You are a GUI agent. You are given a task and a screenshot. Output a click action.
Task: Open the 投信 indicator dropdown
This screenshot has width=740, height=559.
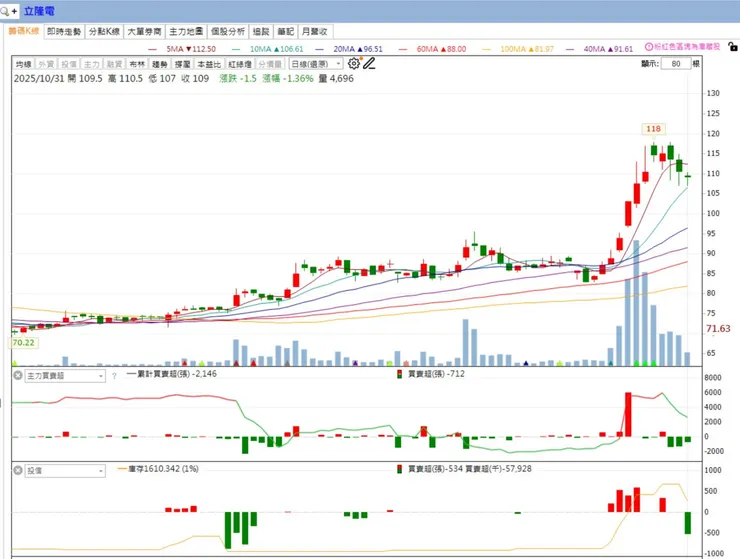pos(65,471)
